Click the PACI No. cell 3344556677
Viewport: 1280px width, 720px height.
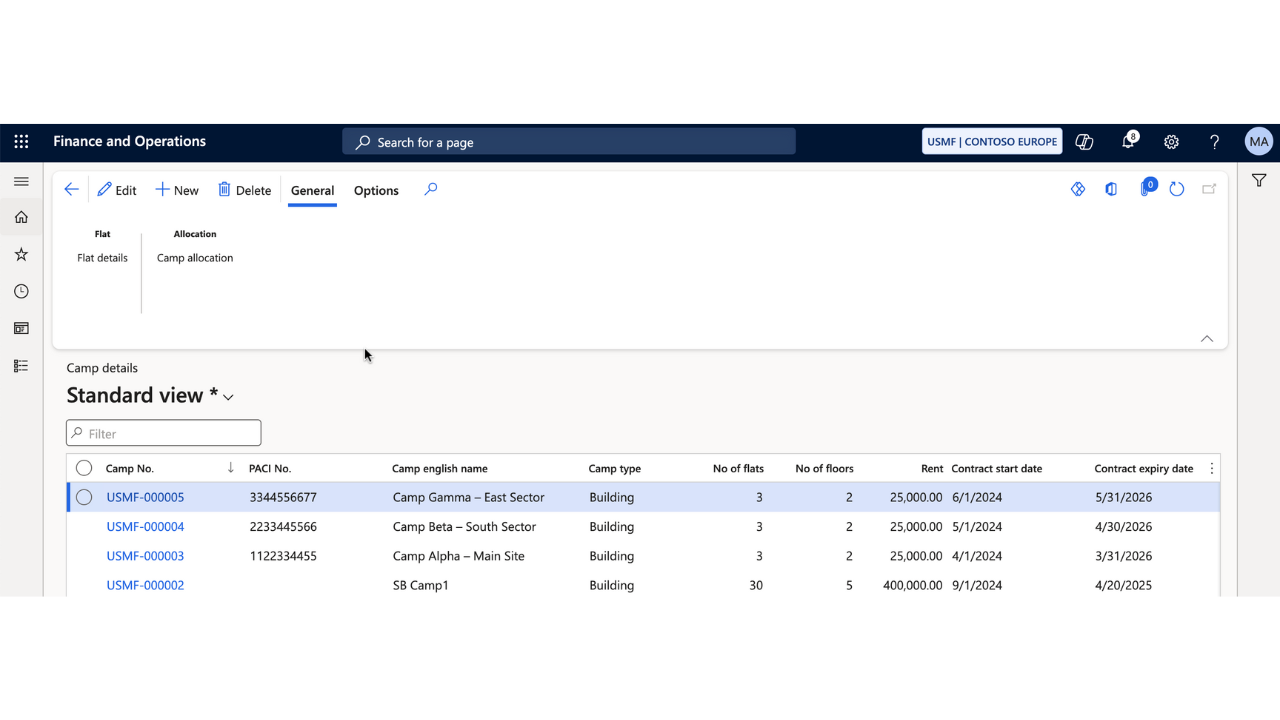[x=283, y=497]
